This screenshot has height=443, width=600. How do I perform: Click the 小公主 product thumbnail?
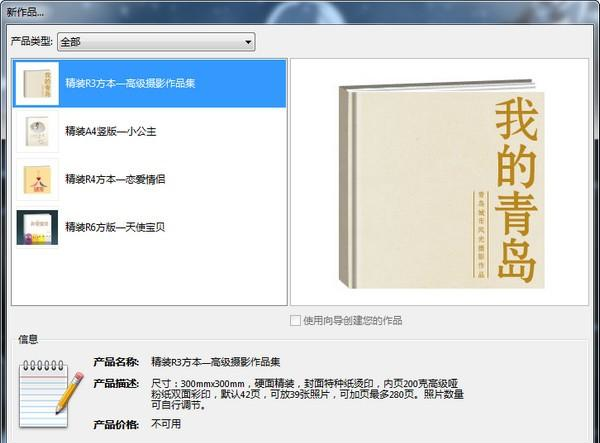(37, 131)
